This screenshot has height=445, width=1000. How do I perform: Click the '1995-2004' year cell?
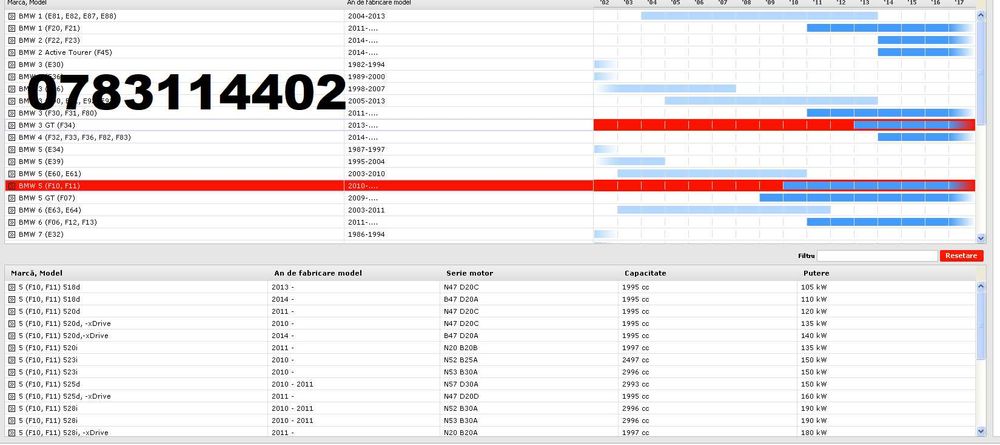point(366,161)
